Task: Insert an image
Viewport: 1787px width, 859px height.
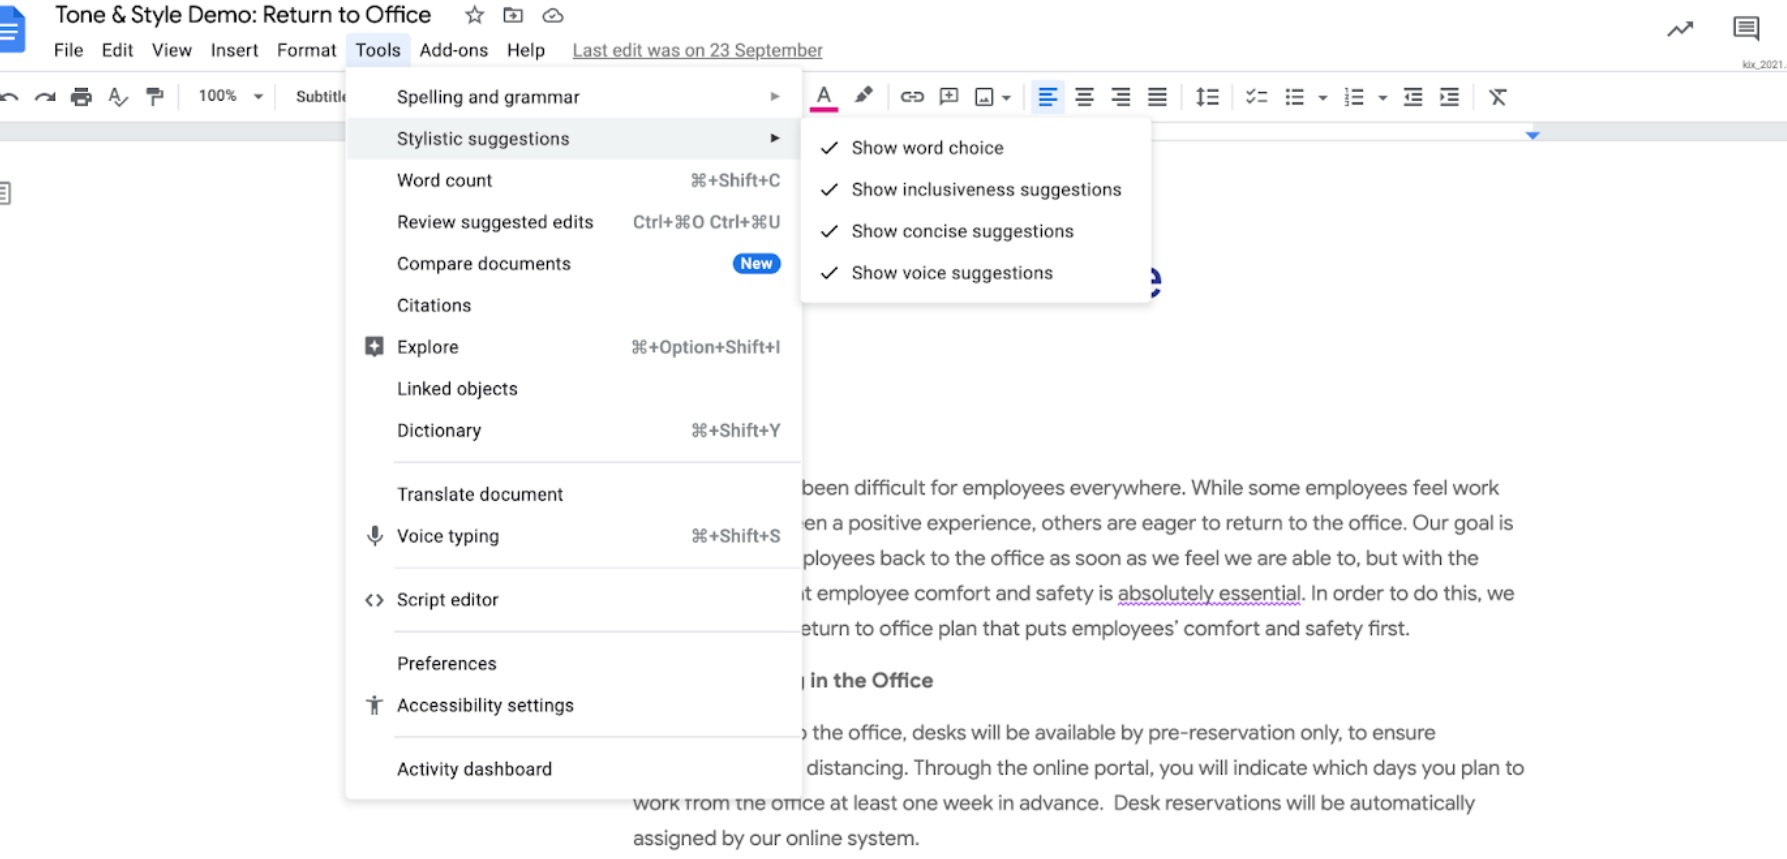Action: [984, 97]
